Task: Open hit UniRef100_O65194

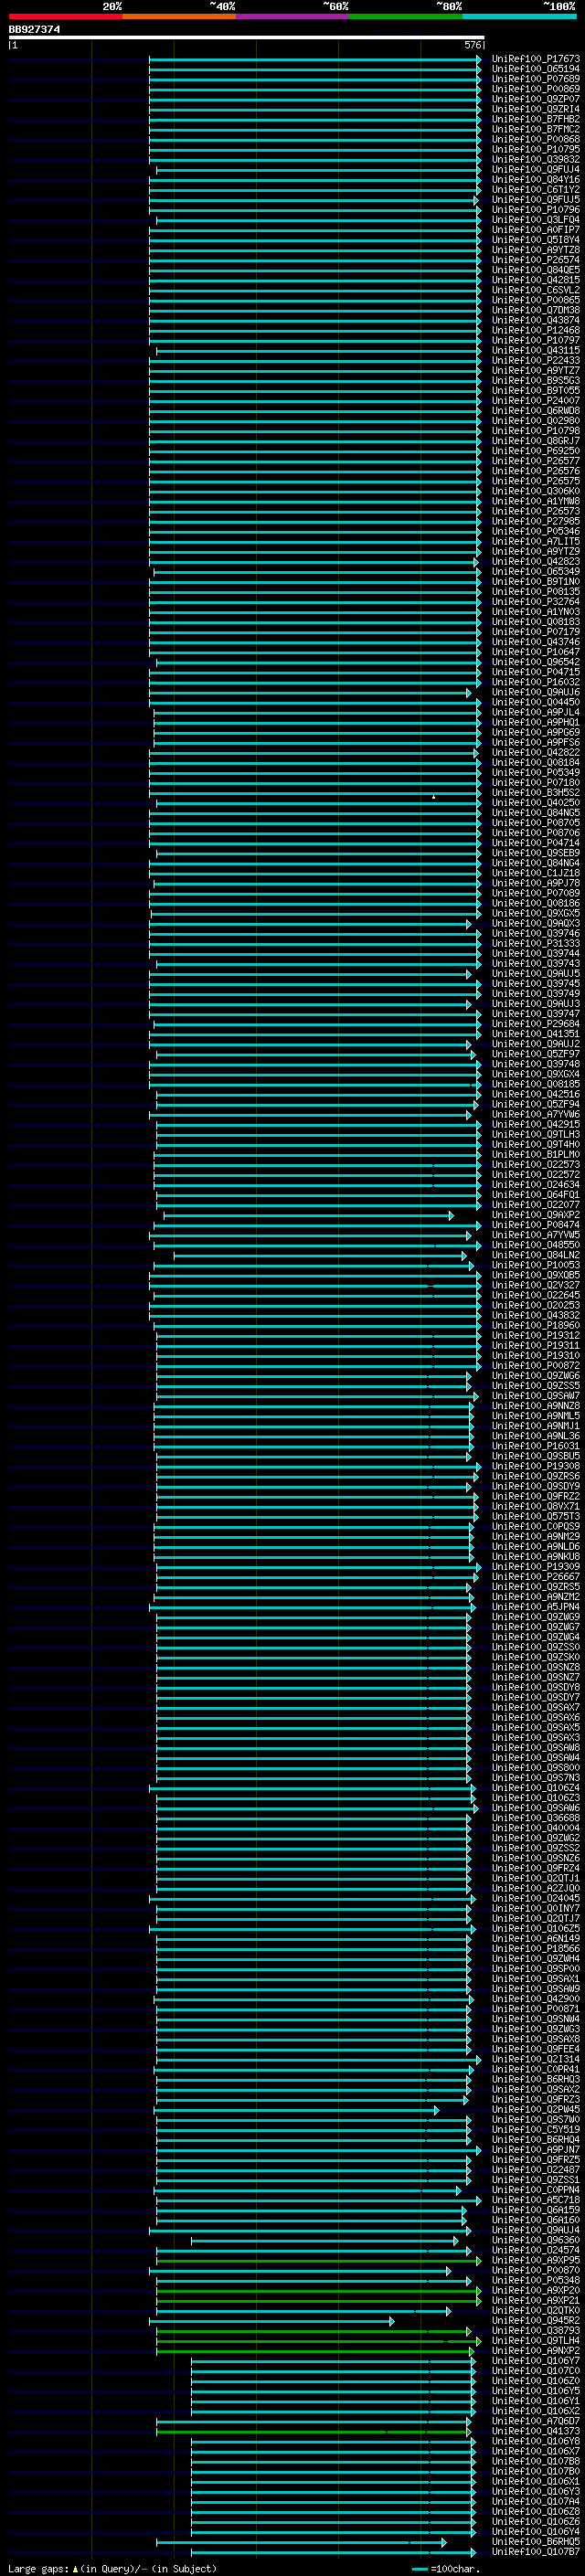Action: point(536,69)
